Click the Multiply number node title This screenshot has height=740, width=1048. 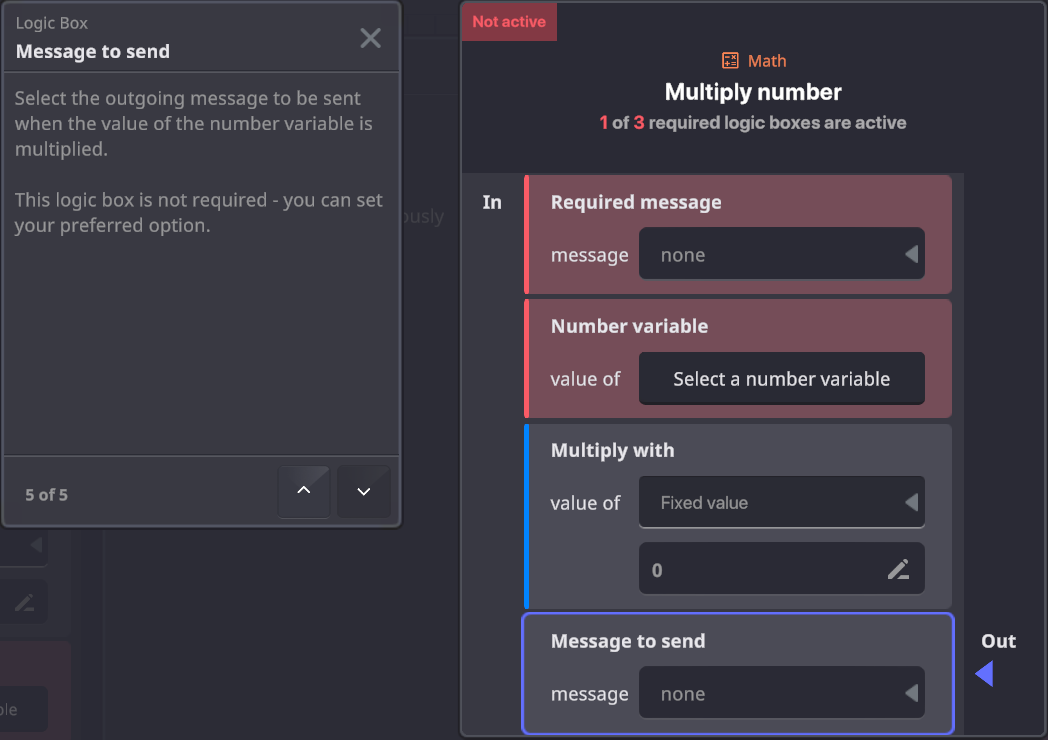753,92
